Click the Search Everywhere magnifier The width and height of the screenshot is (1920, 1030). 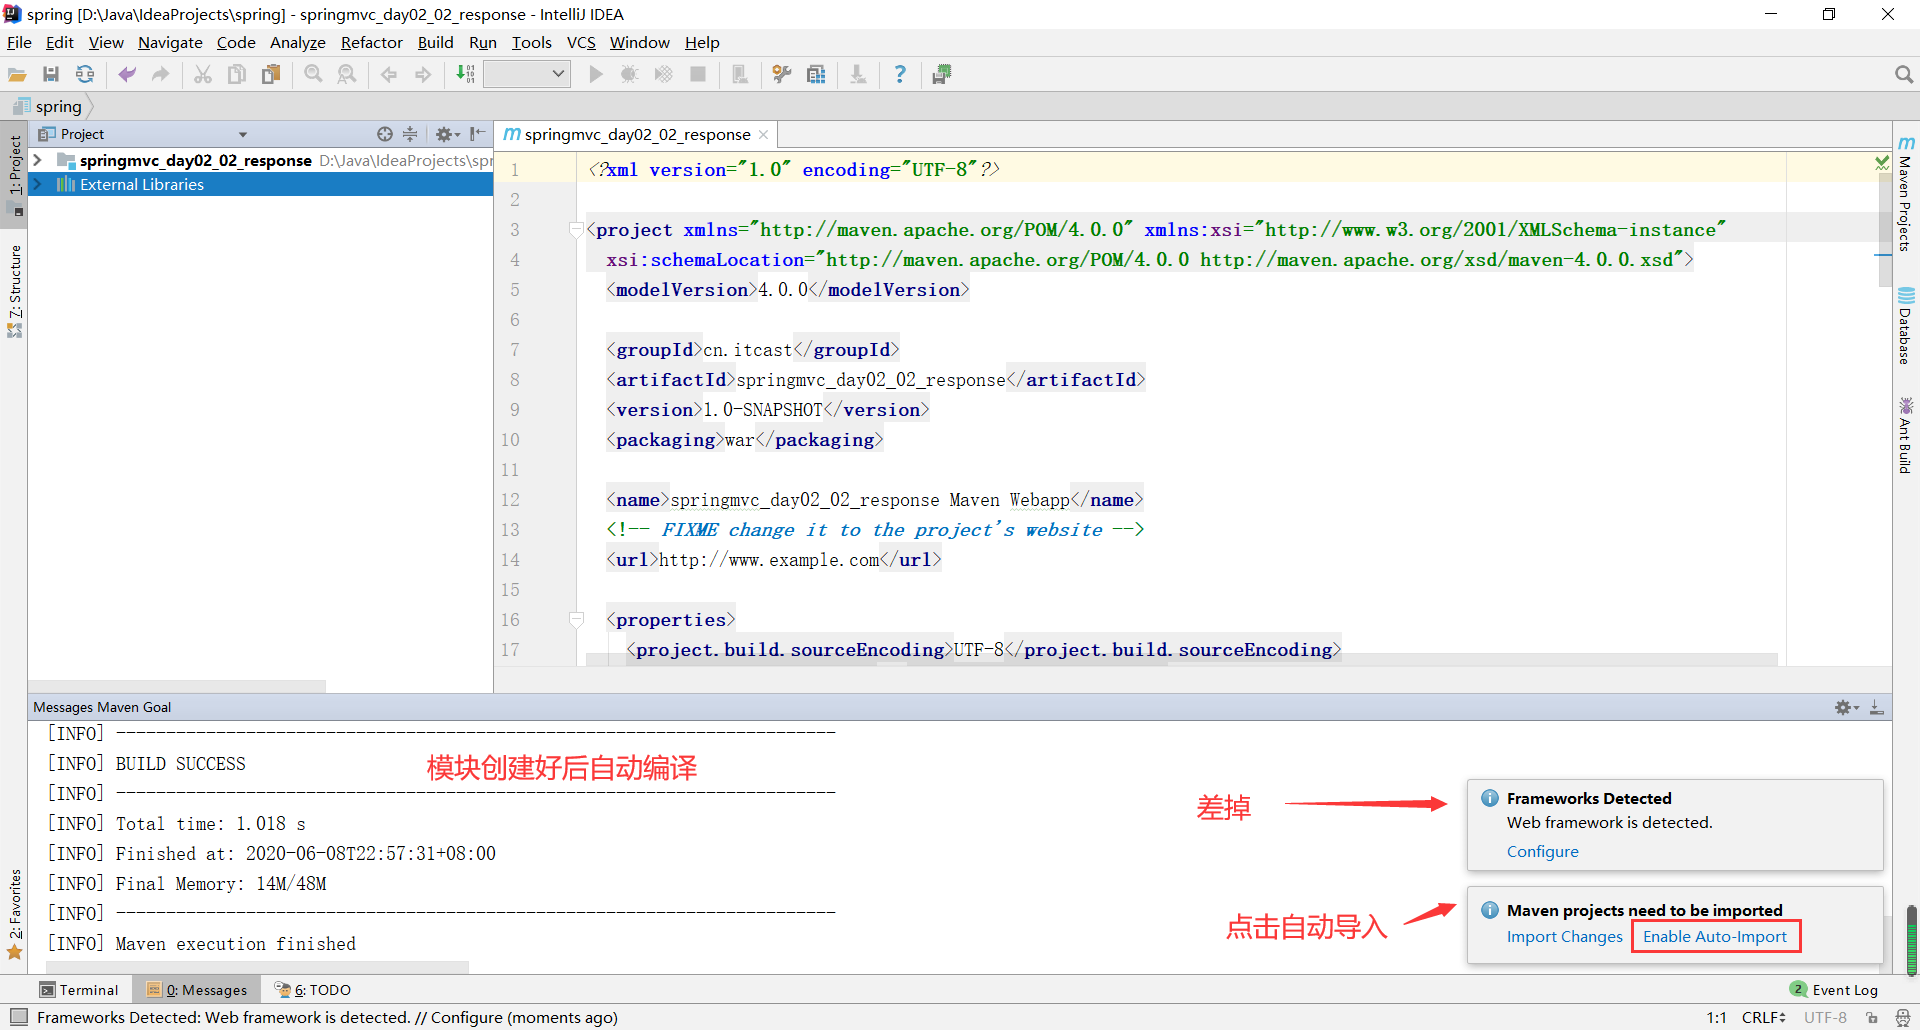[1903, 74]
